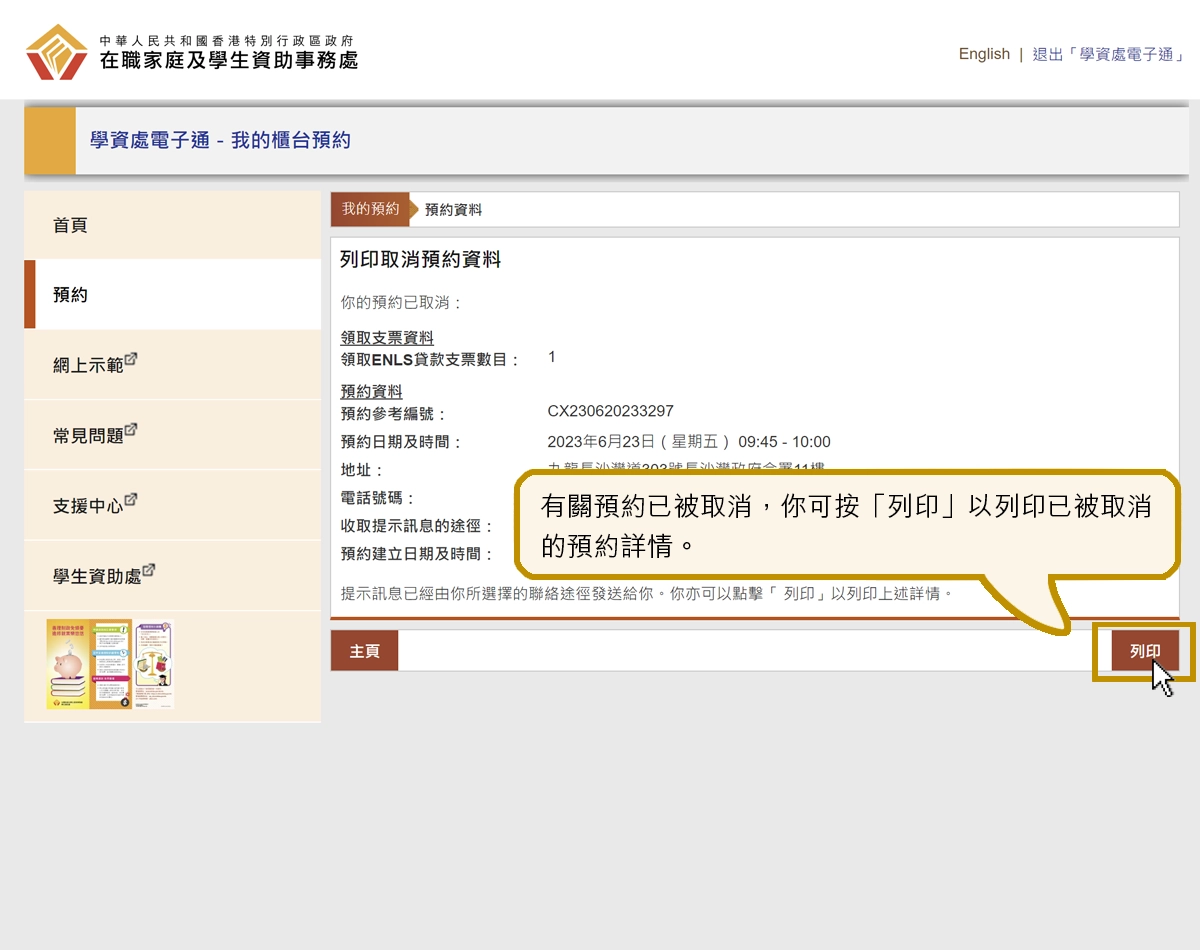The image size is (1200, 950).
Task: Click the 在職家庭及學生資助事務處 logo icon
Action: 55,50
